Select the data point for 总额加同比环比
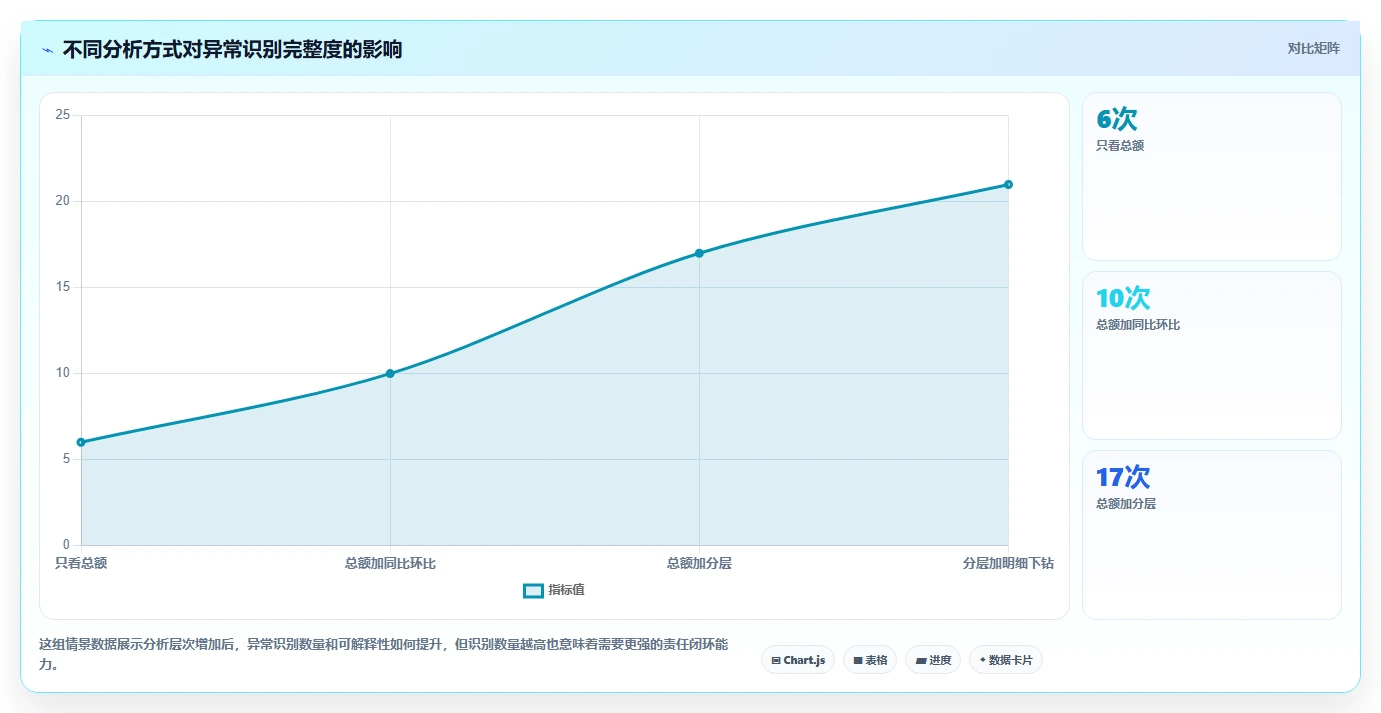1381x713 pixels. pos(390,373)
